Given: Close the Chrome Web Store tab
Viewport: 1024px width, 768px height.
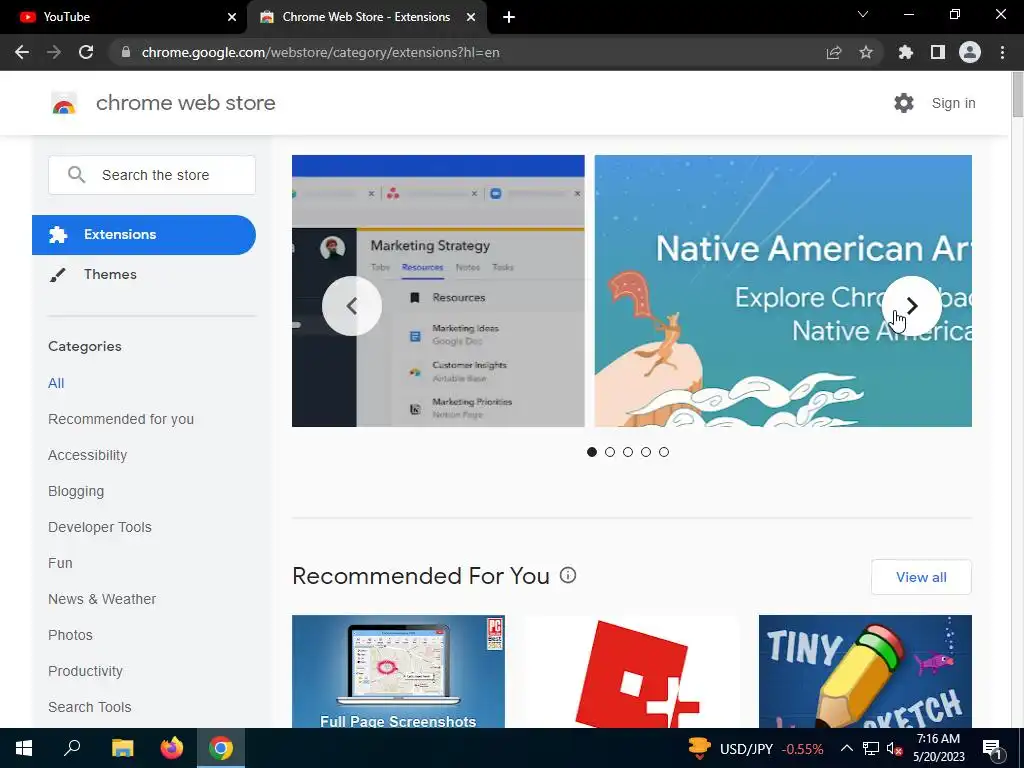Looking at the screenshot, I should [x=471, y=17].
